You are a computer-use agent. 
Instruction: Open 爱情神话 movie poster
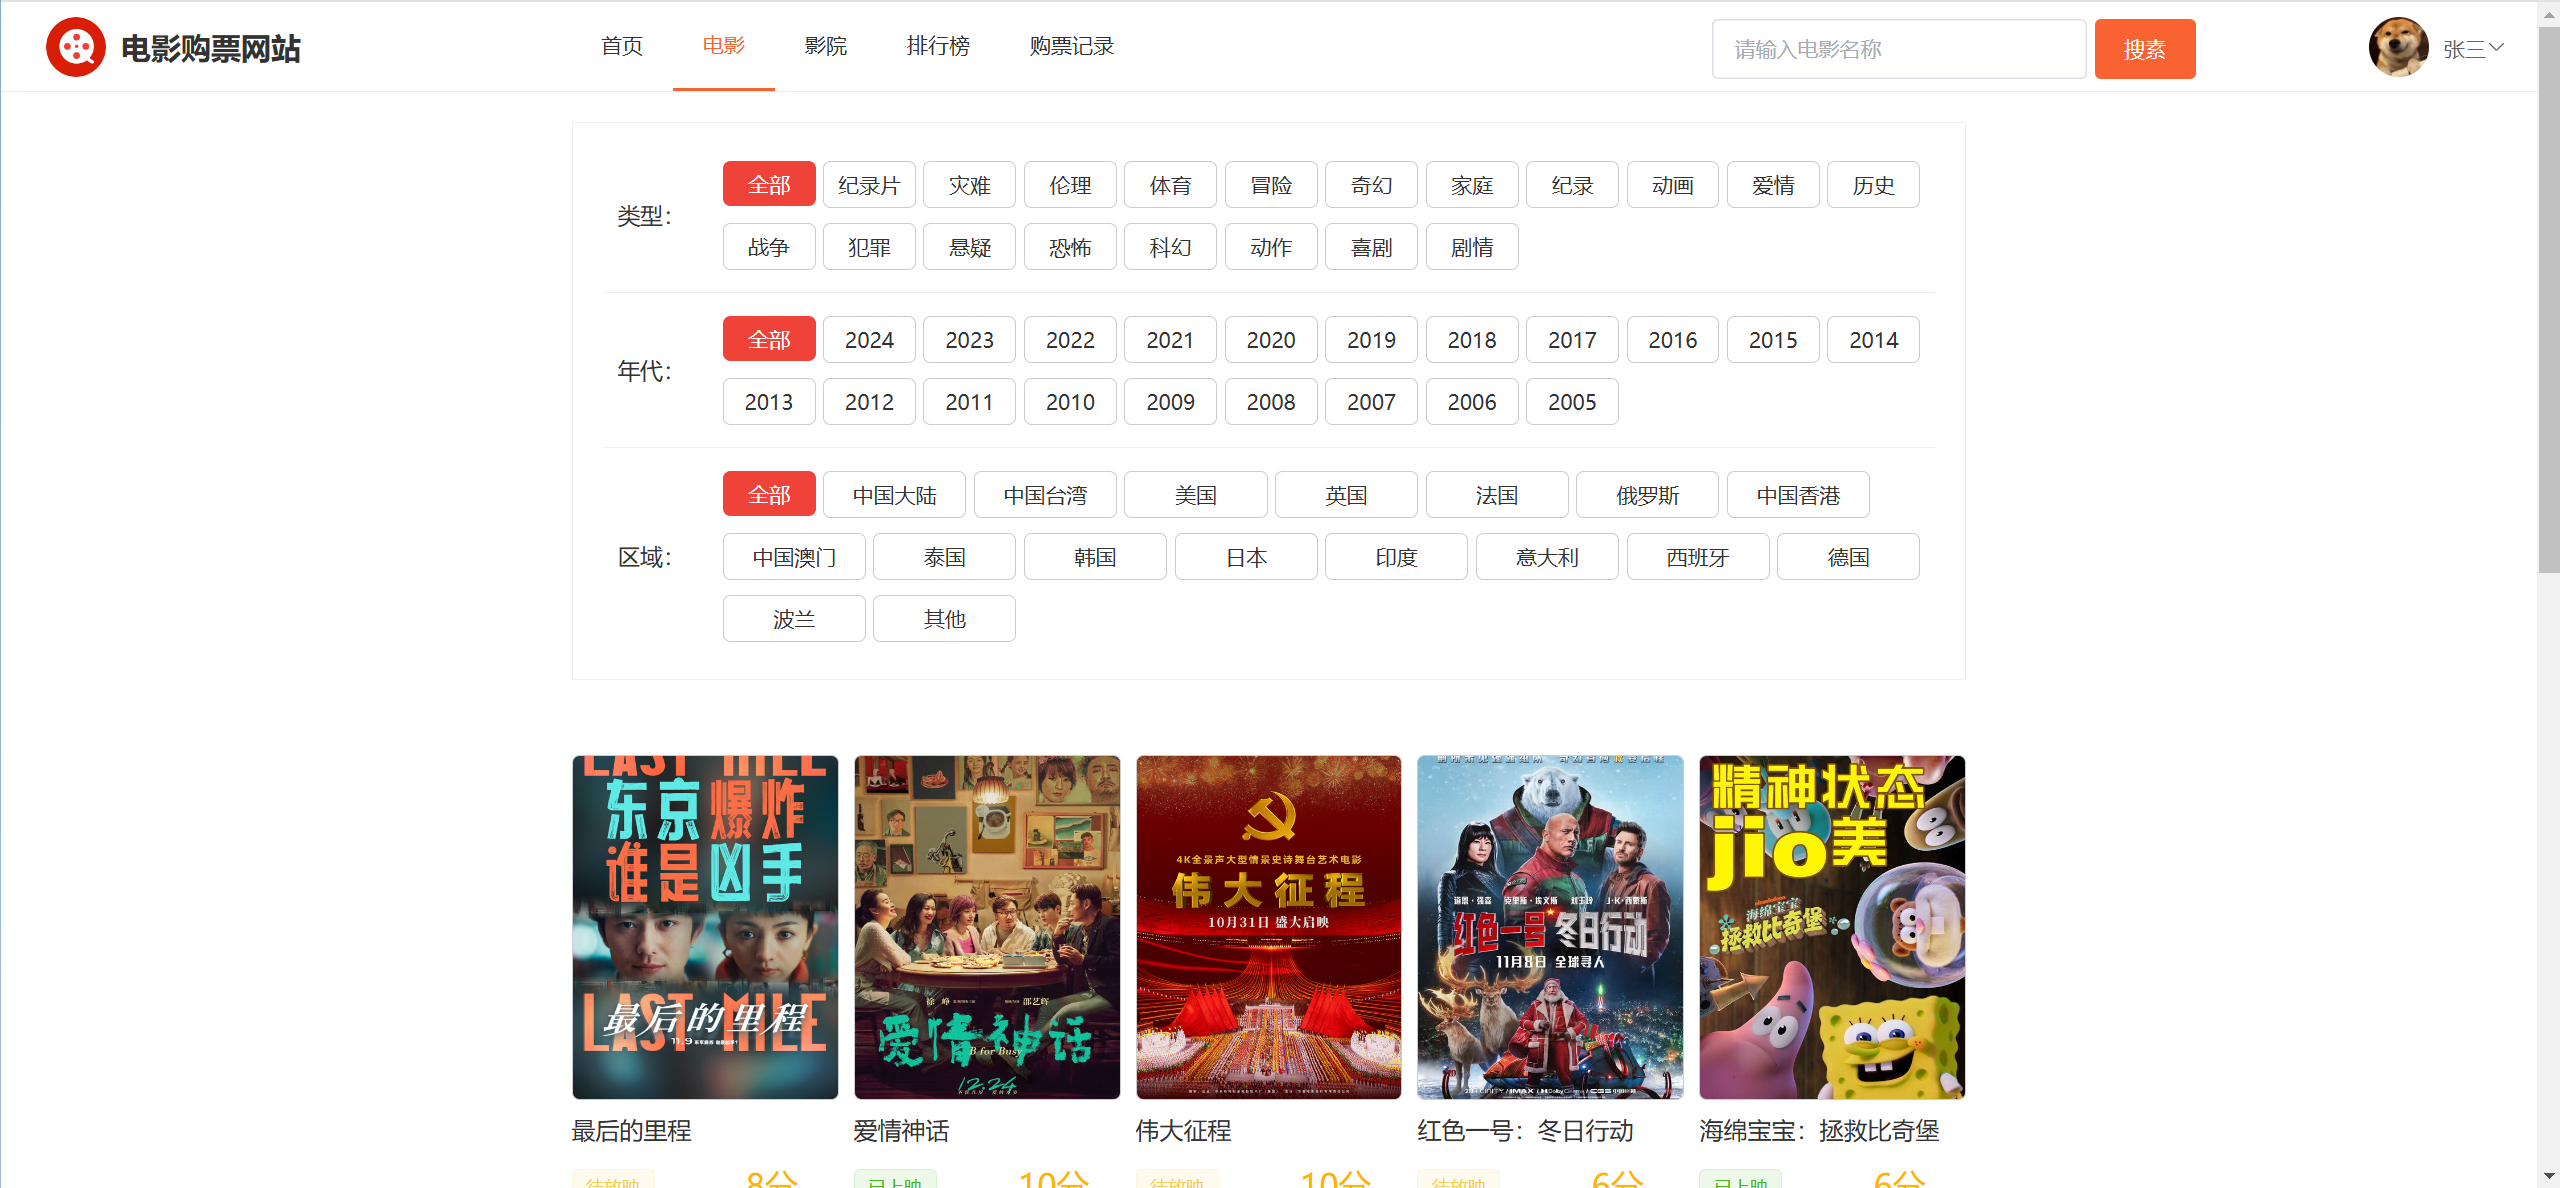[987, 927]
